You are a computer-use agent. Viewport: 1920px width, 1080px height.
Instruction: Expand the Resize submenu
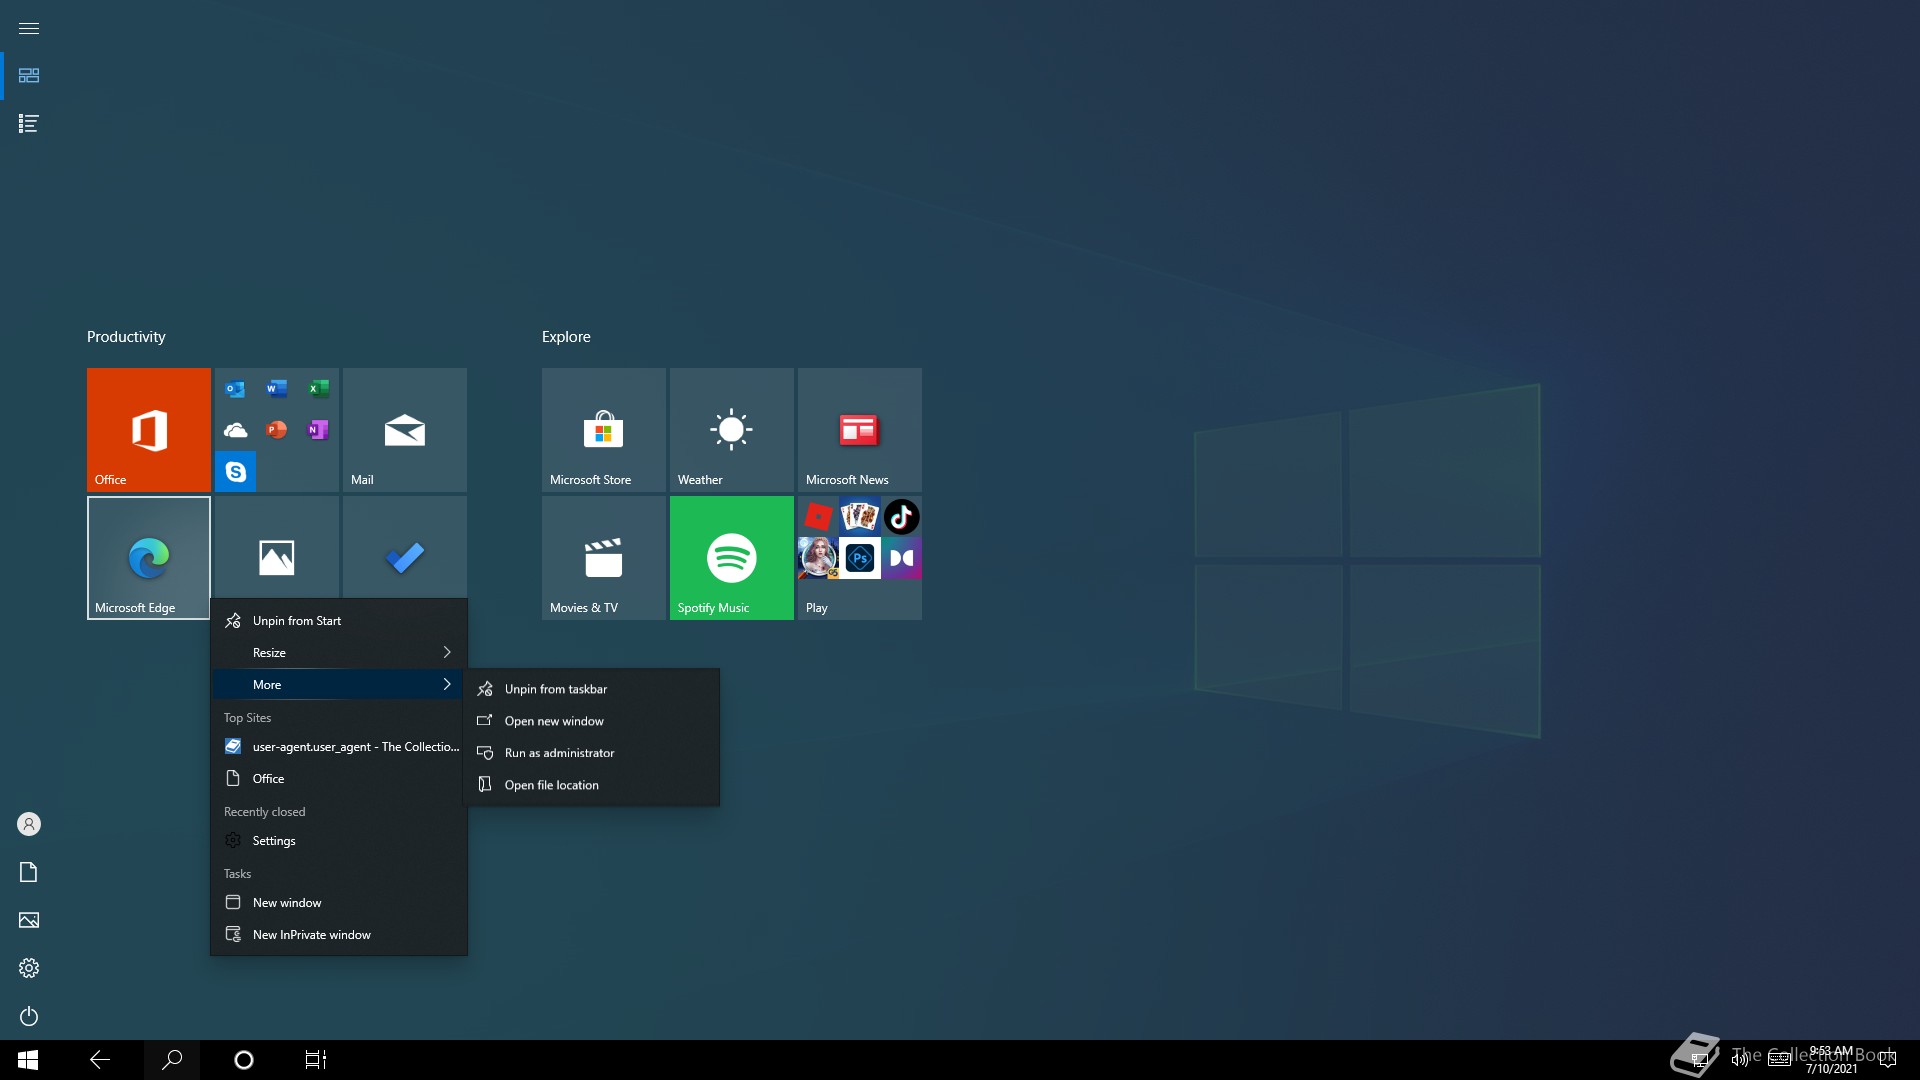coord(339,653)
